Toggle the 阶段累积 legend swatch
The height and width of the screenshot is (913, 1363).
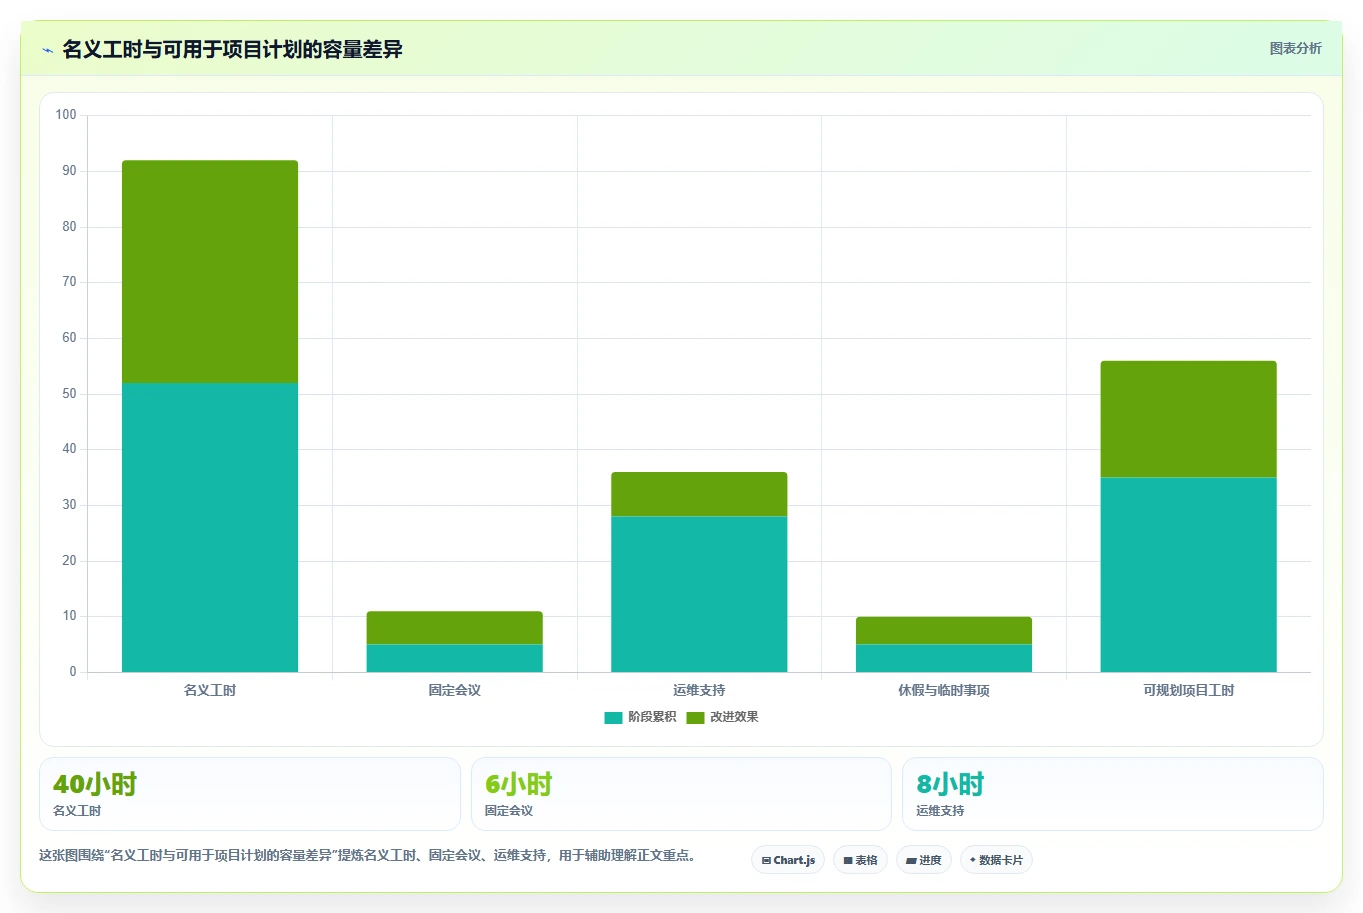613,717
